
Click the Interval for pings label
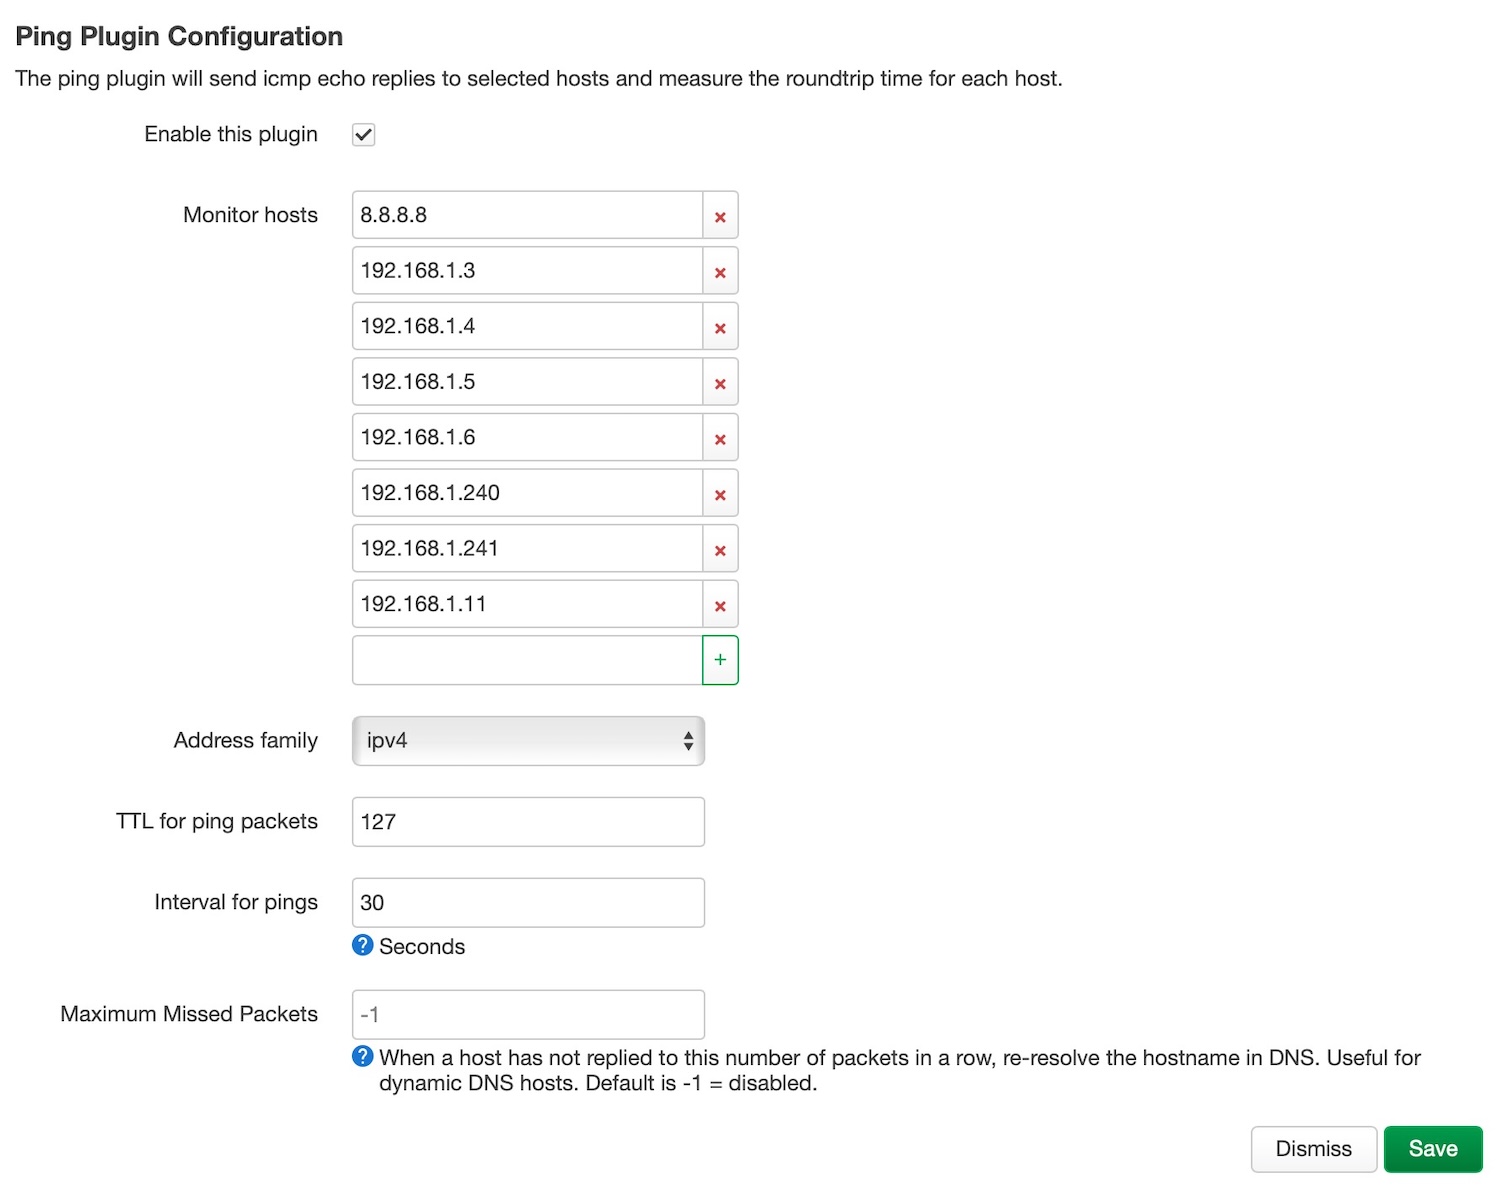[236, 903]
